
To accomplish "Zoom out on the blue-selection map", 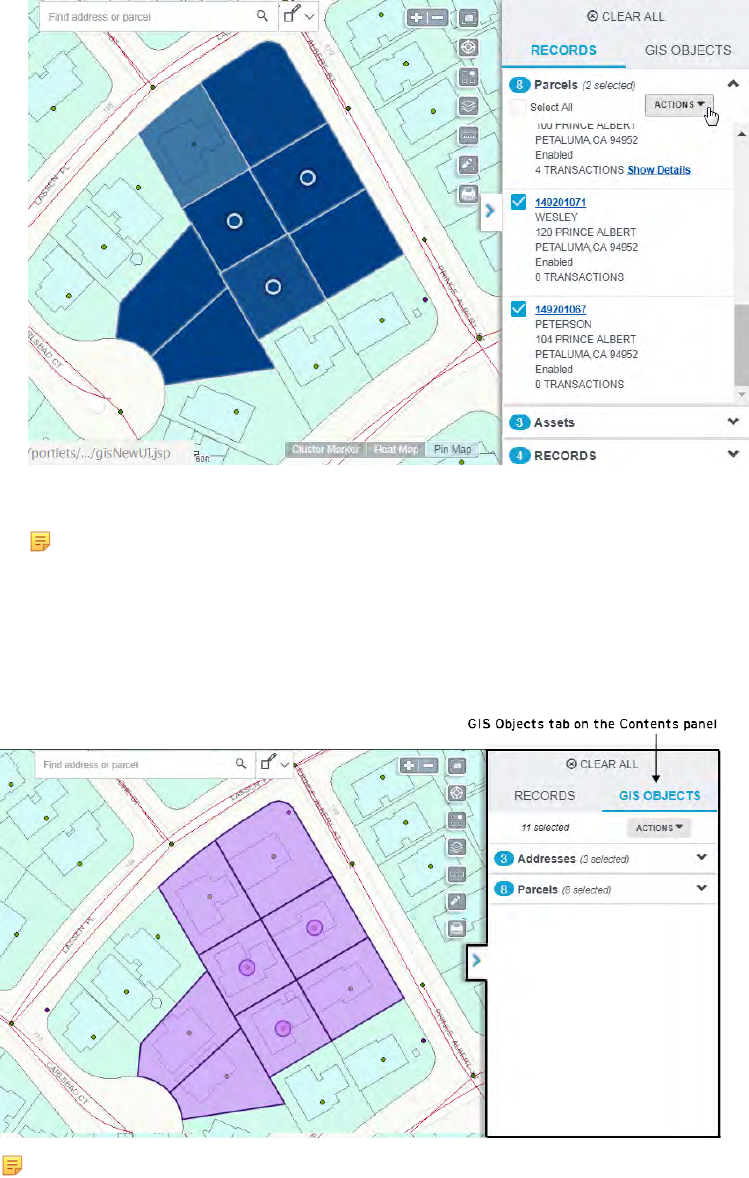I will tap(438, 17).
